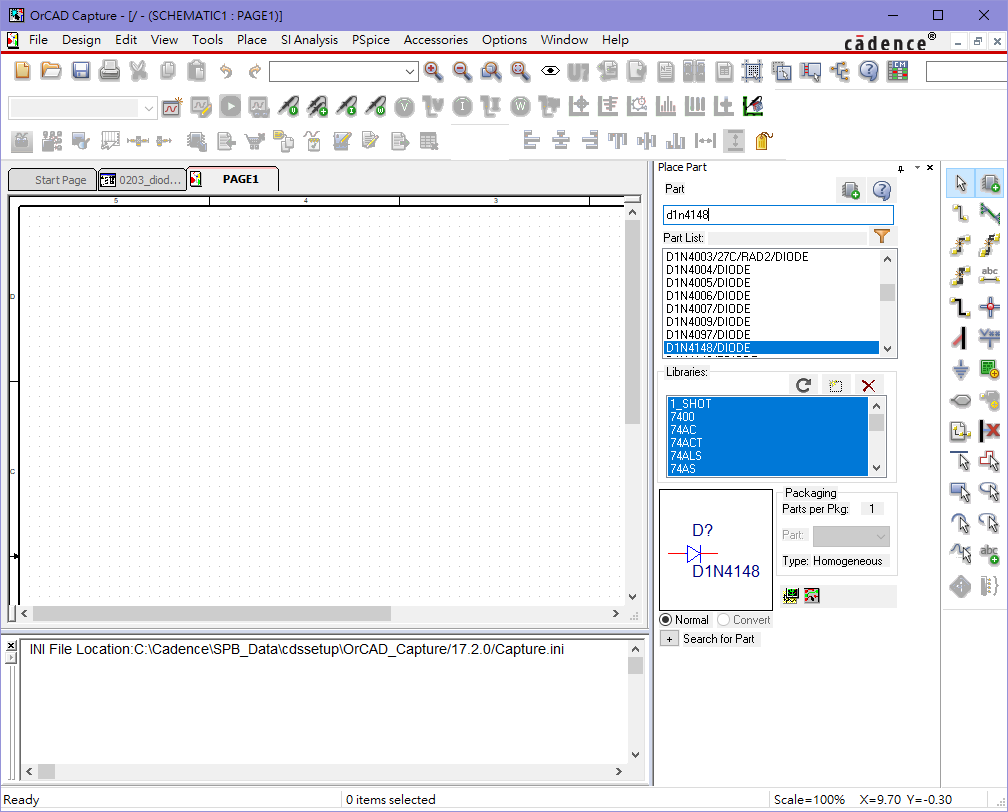Refresh the libraries list
This screenshot has width=1008, height=812.
(x=803, y=385)
